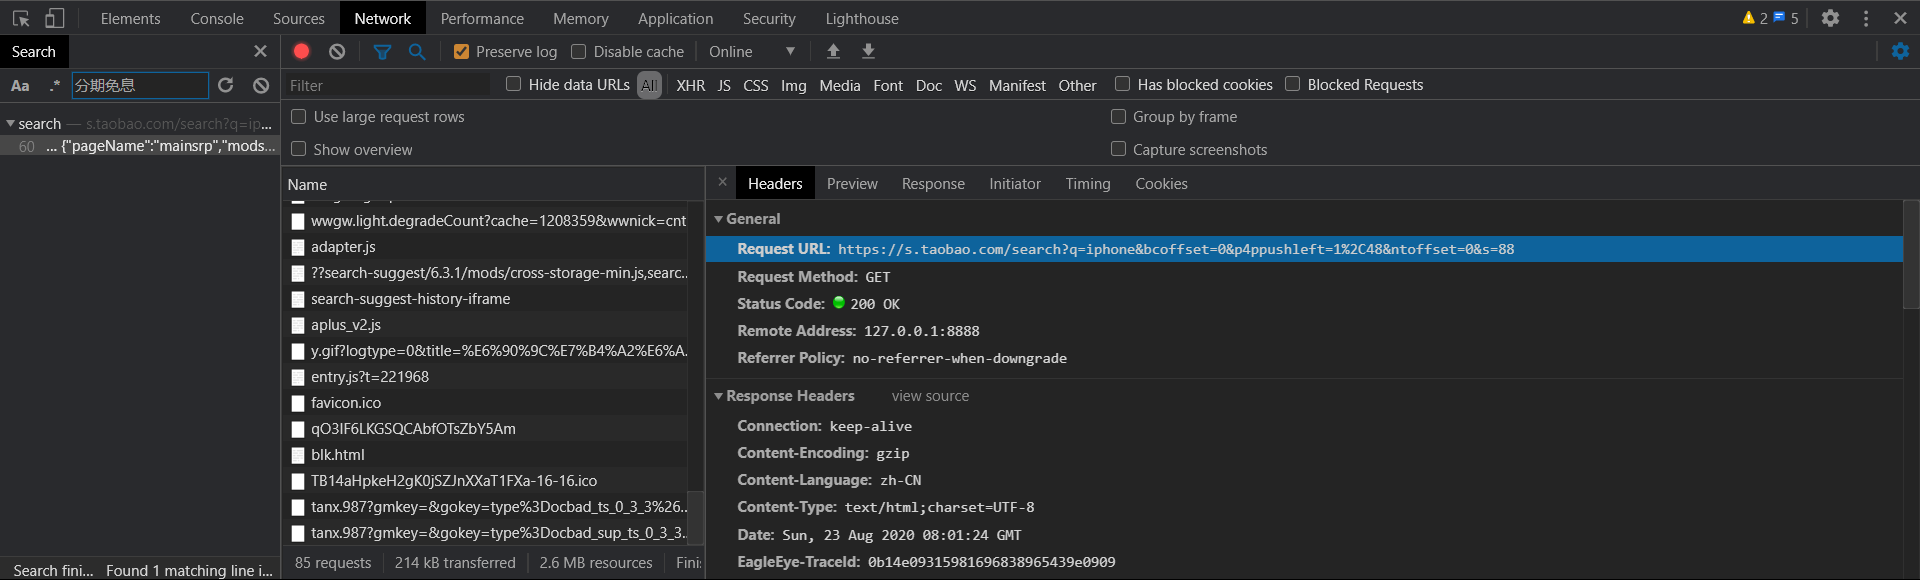
Task: Select the Request URL row
Action: point(1304,249)
